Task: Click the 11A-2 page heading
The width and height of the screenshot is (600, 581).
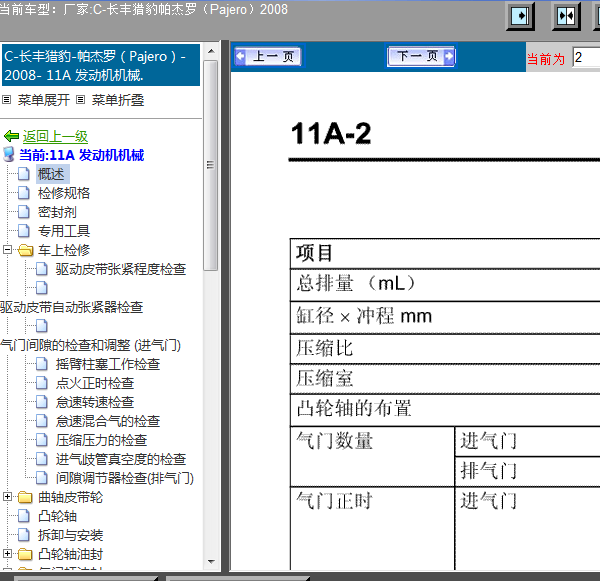Action: [331, 134]
